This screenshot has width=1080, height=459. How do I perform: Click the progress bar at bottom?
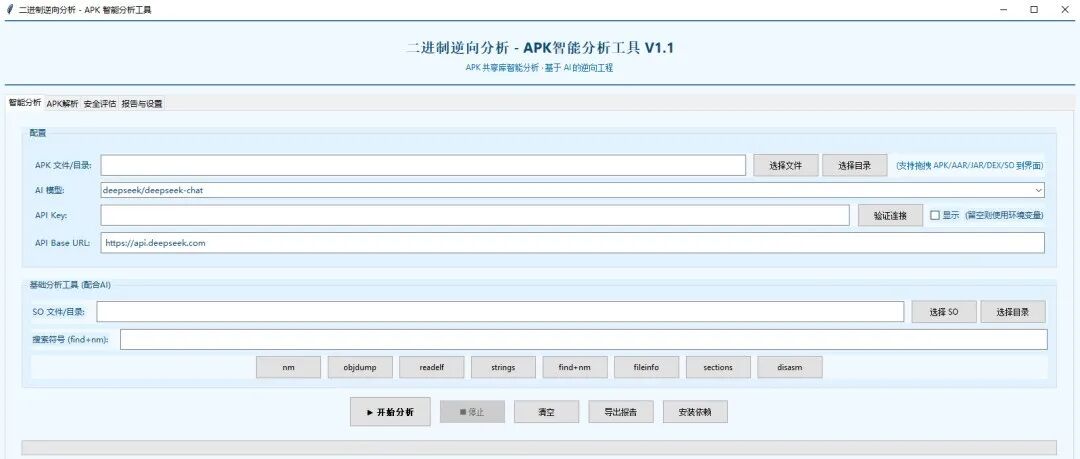(539, 448)
